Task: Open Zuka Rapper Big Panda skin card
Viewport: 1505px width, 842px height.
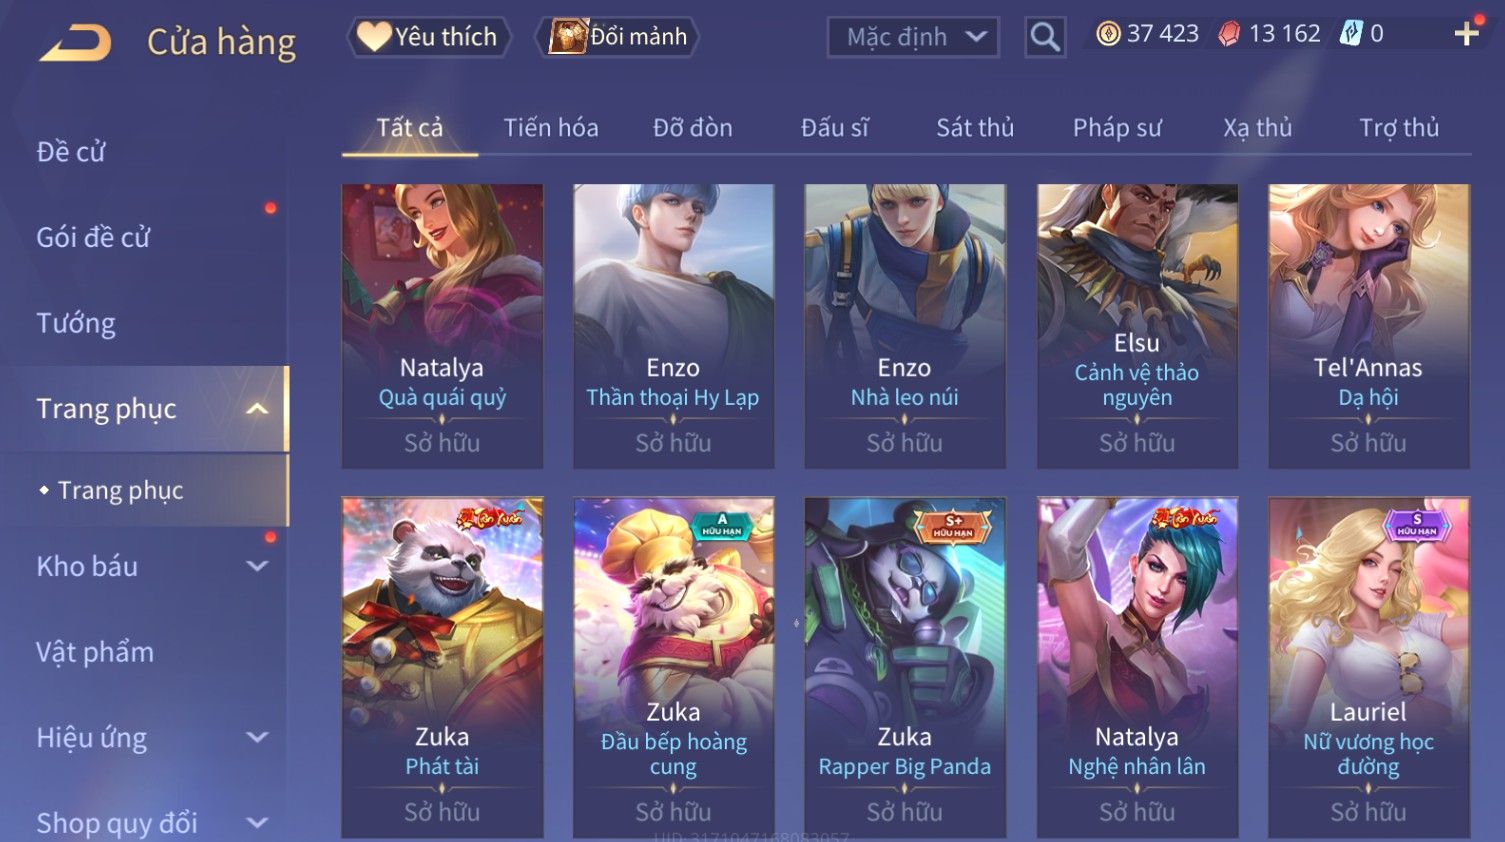Action: tap(905, 667)
